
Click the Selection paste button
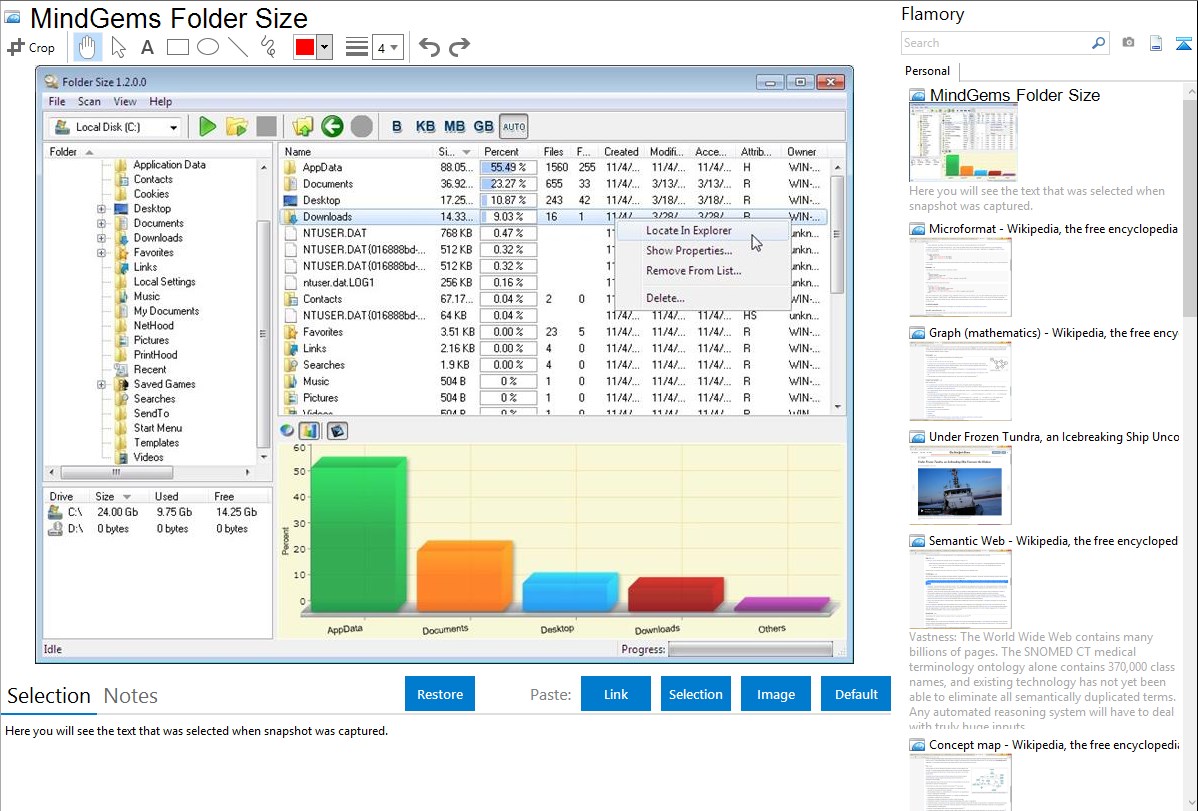[696, 694]
